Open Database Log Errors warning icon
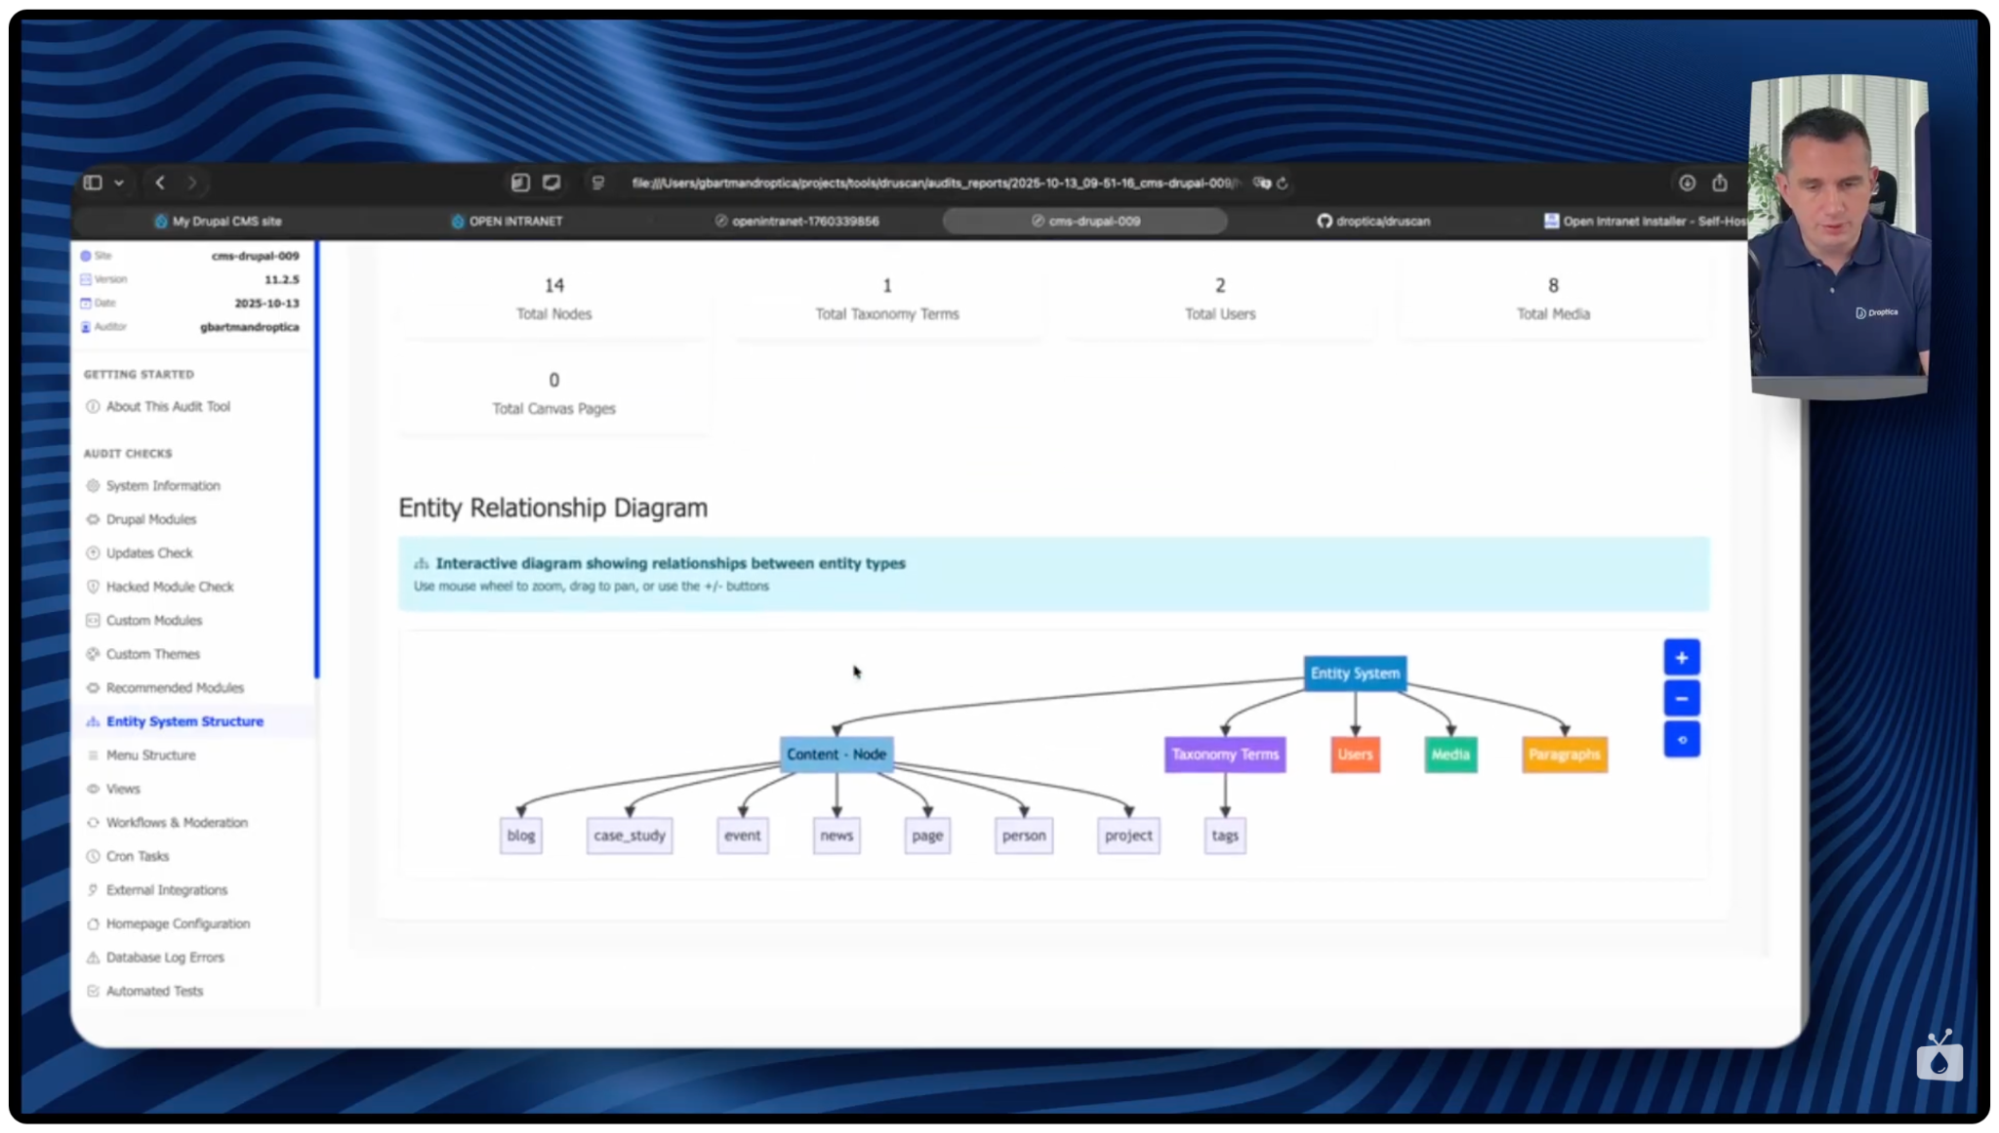 [93, 957]
